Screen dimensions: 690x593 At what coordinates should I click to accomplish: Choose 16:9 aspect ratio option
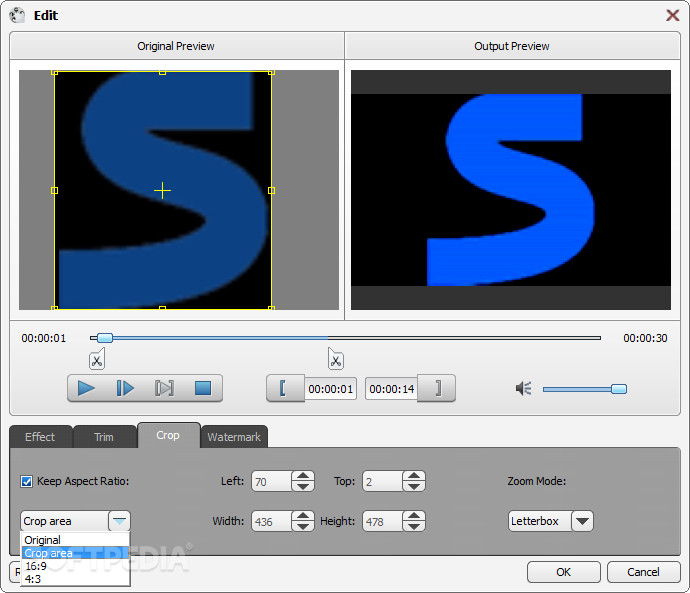[x=75, y=566]
